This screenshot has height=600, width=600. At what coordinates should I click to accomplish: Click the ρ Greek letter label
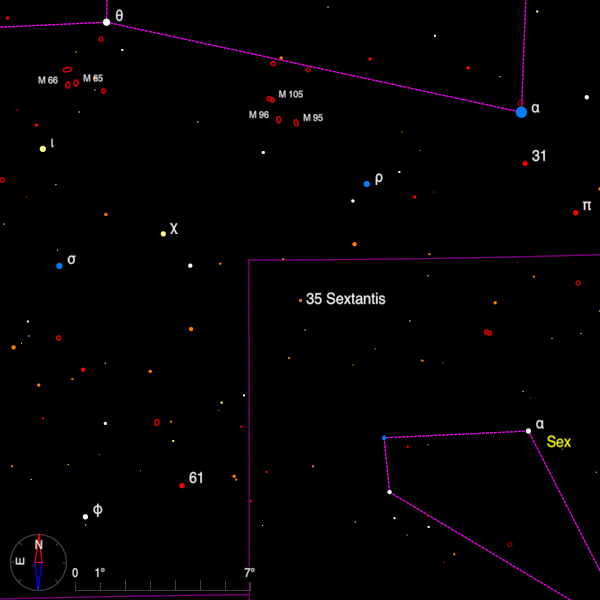379,178
